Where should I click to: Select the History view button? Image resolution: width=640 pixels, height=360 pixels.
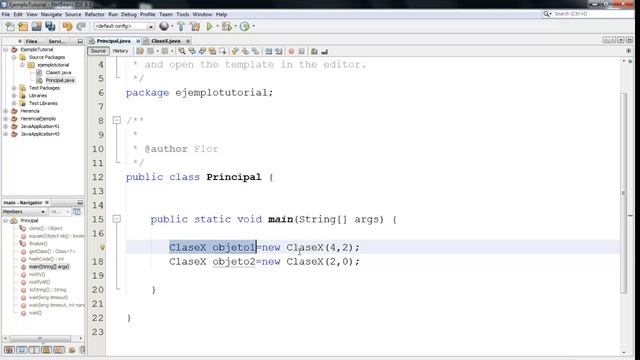coord(120,51)
